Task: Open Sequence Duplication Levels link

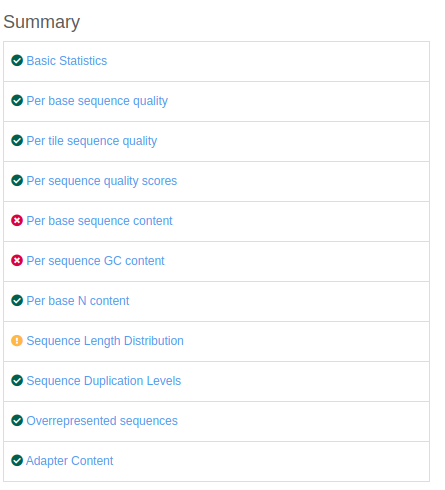Action: (x=104, y=381)
